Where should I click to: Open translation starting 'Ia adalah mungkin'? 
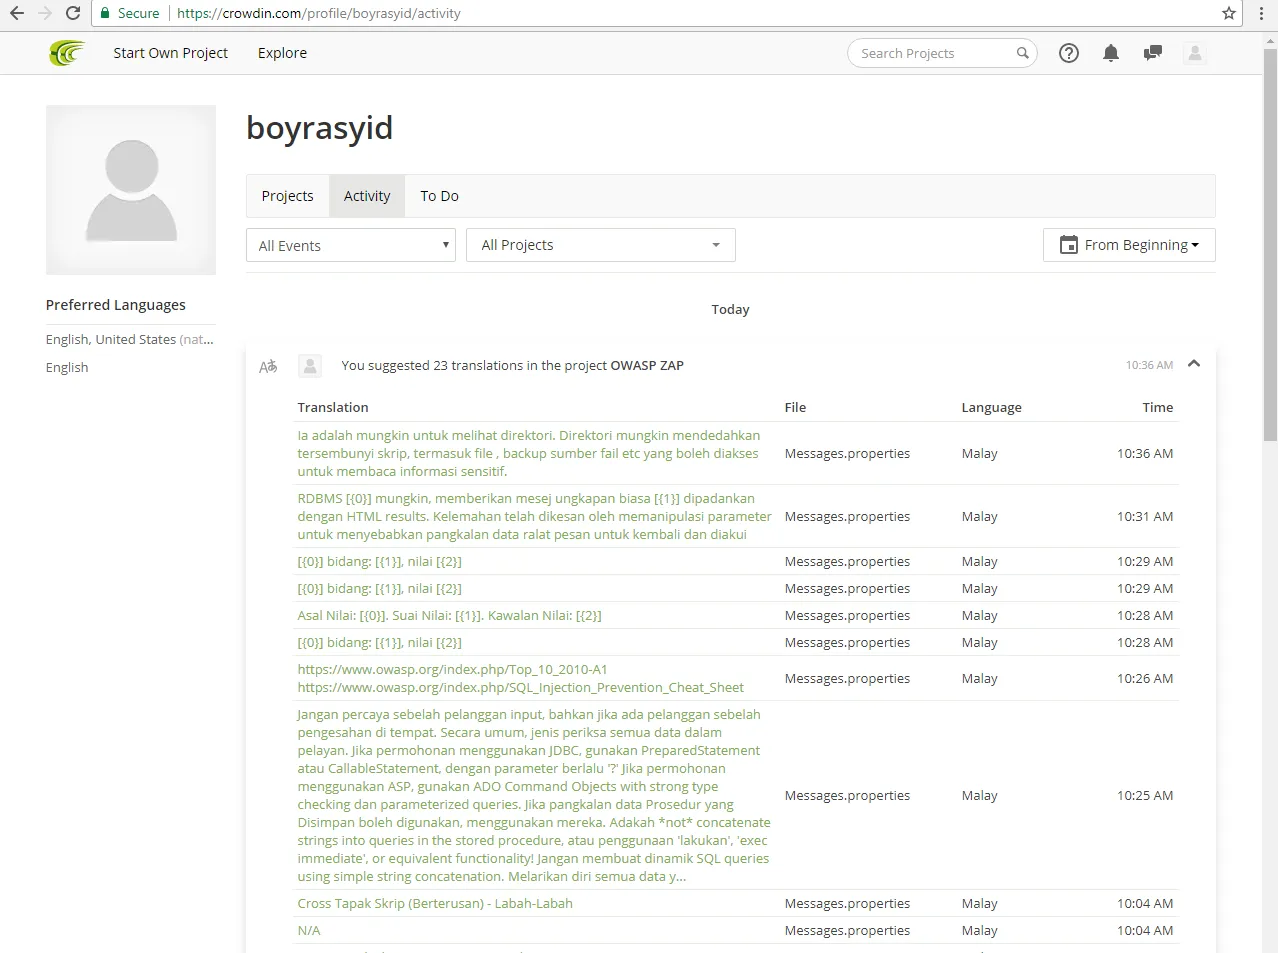point(530,453)
